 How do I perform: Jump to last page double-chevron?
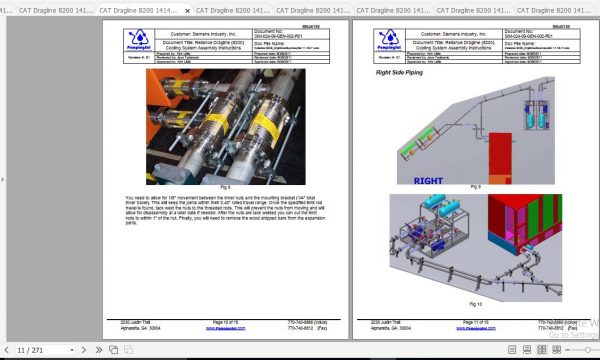point(99,350)
